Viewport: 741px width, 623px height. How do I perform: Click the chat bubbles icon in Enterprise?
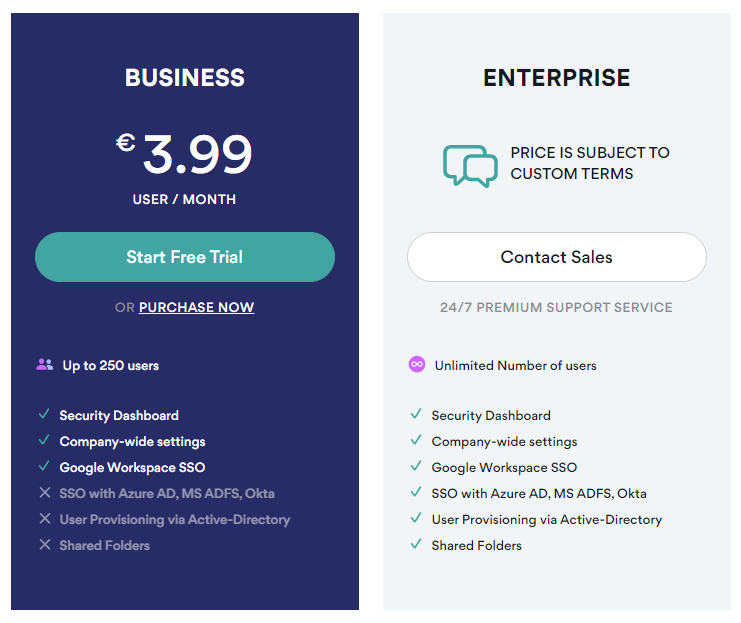(470, 166)
